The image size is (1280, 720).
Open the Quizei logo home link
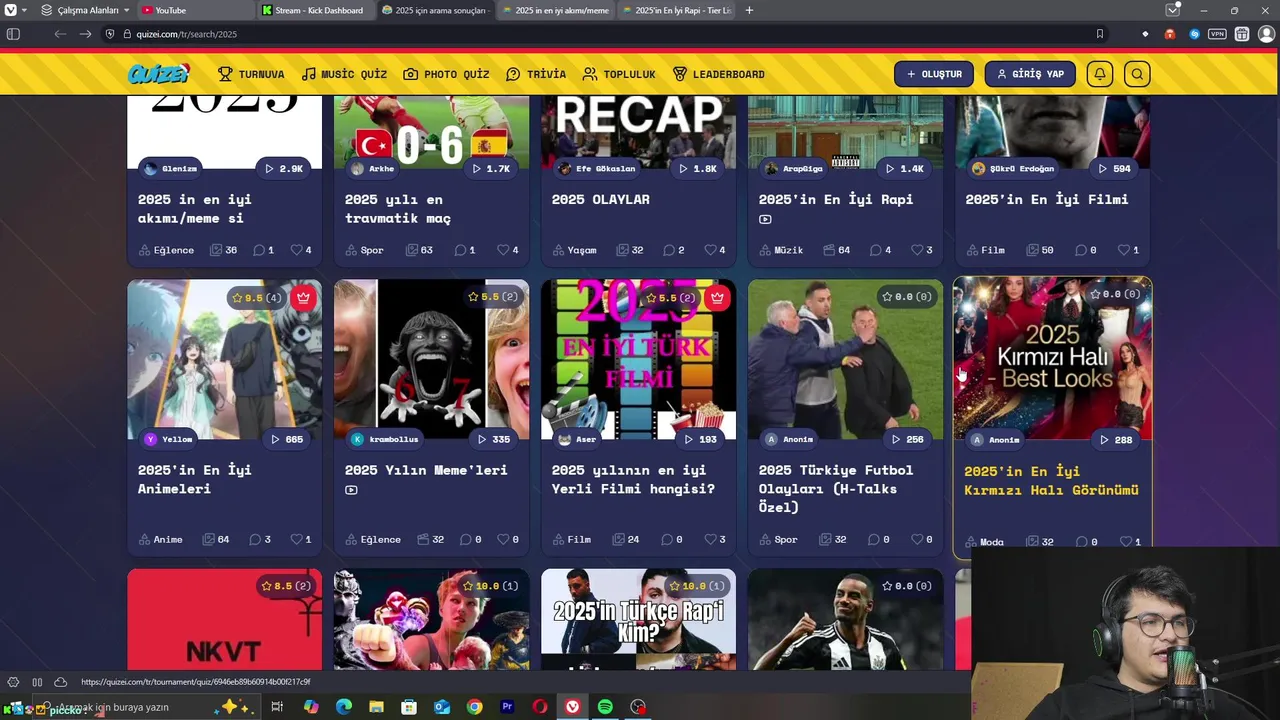pyautogui.click(x=158, y=74)
